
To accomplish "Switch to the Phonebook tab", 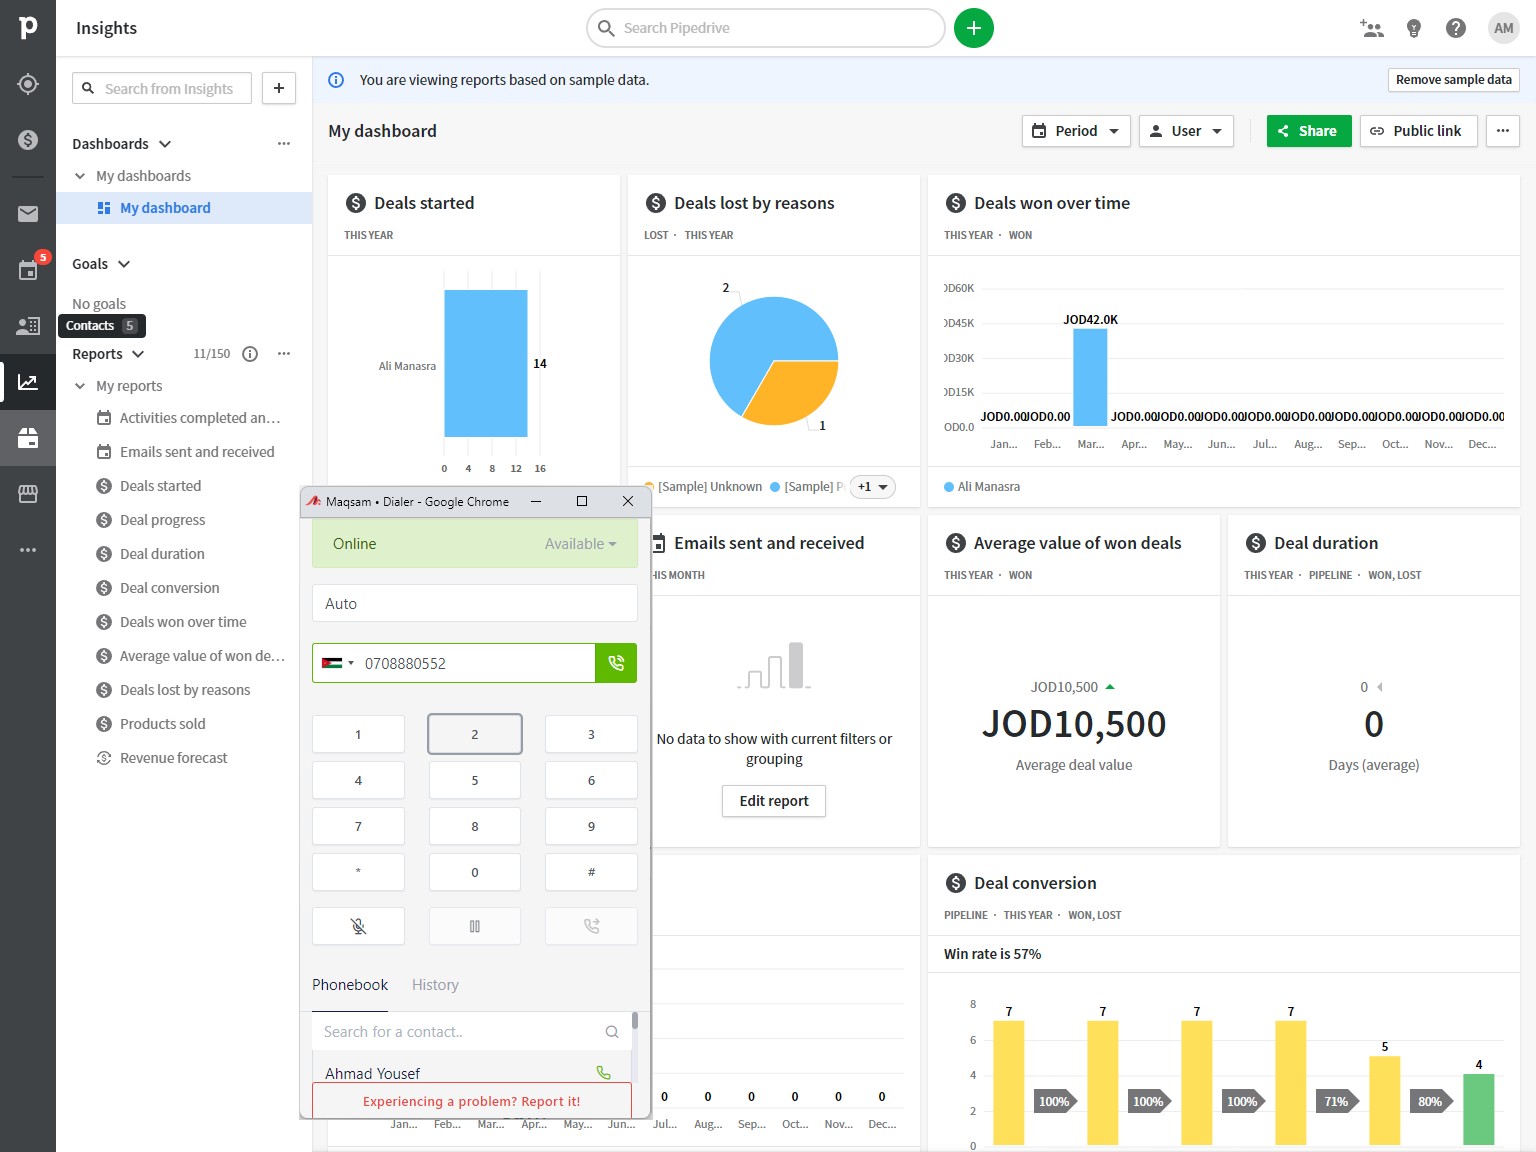I will (x=350, y=985).
